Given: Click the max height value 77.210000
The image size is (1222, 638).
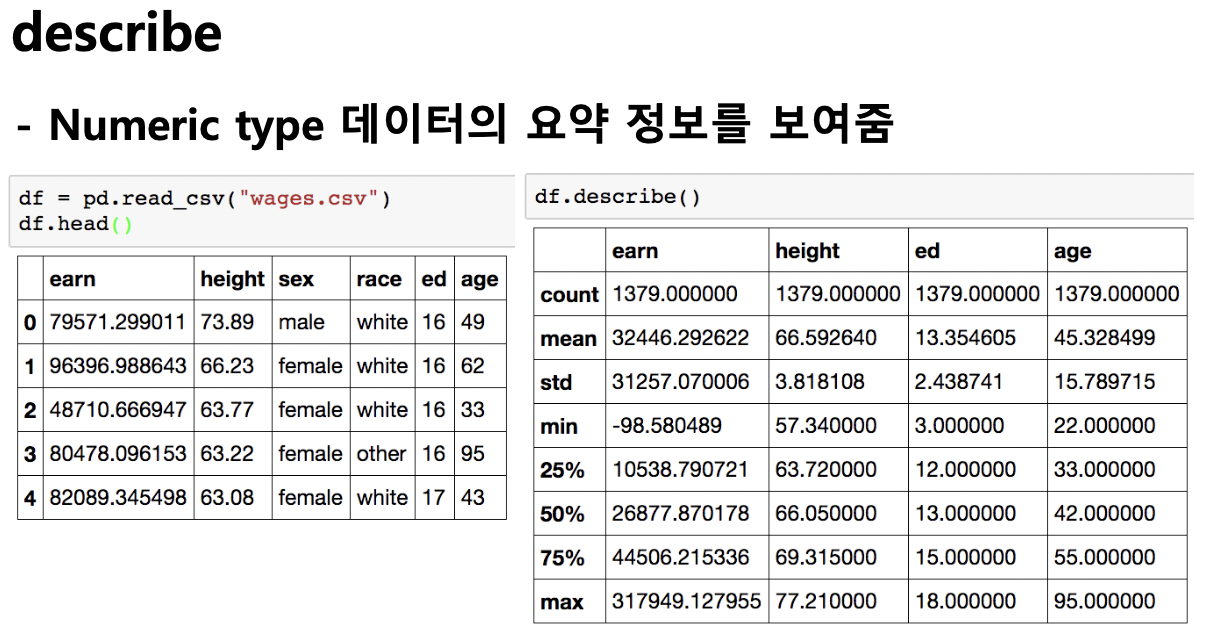Looking at the screenshot, I should (x=826, y=602).
